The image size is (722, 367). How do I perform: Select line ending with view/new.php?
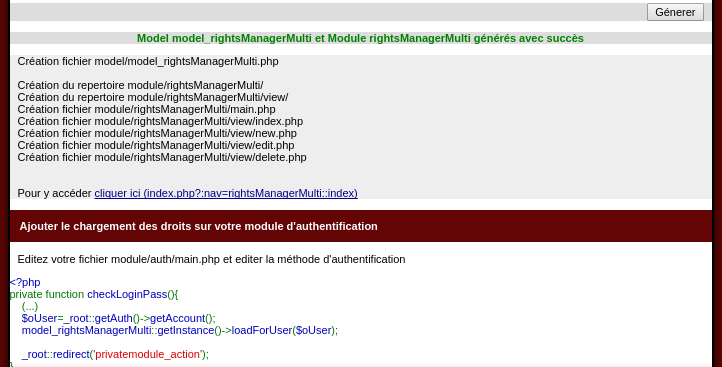157,133
